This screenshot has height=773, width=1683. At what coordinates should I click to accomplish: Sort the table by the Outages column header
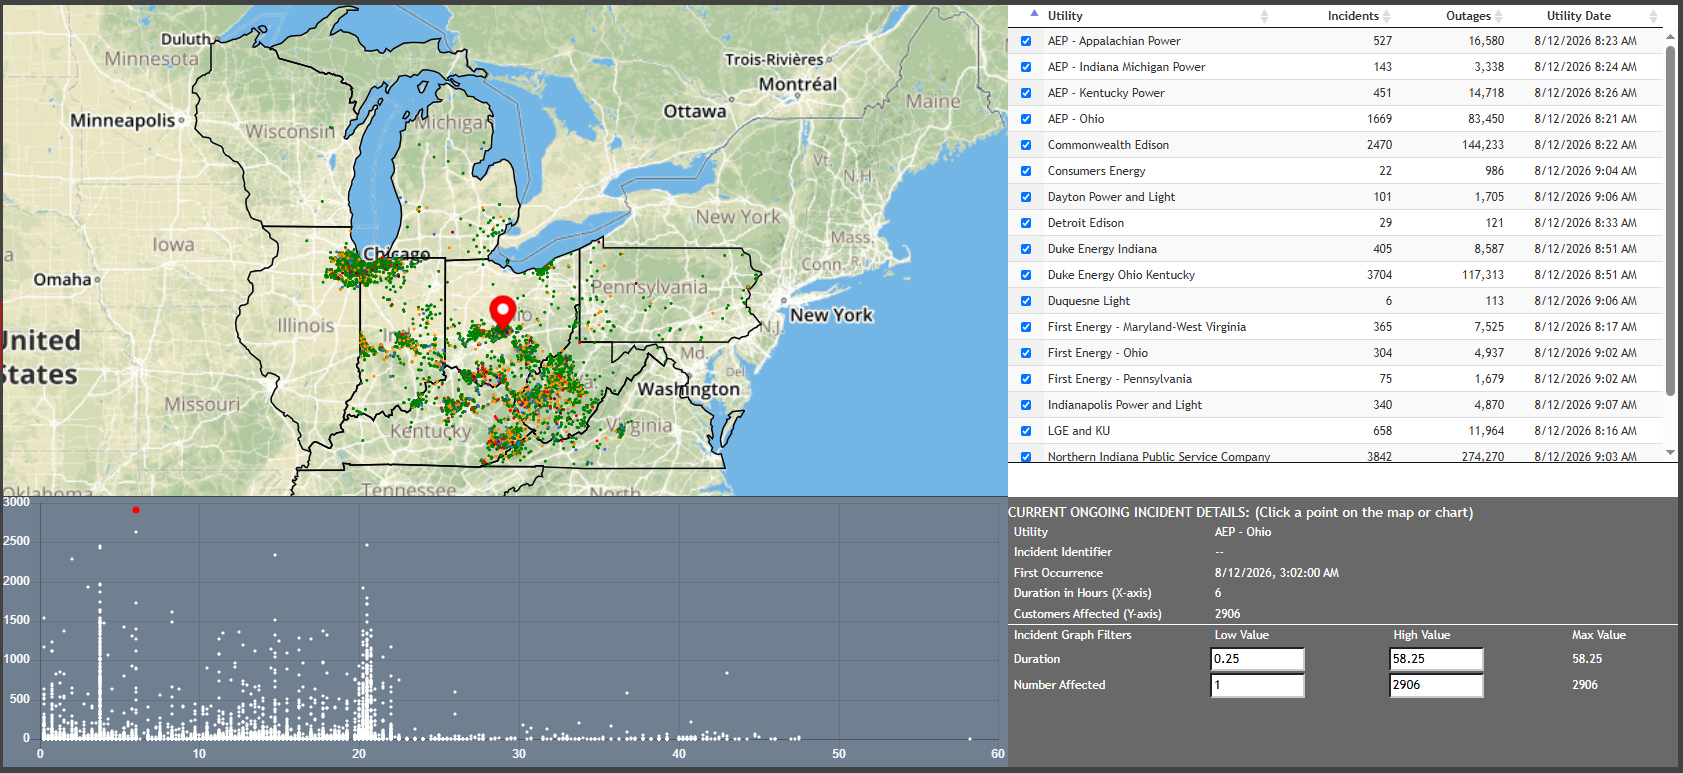(x=1468, y=16)
